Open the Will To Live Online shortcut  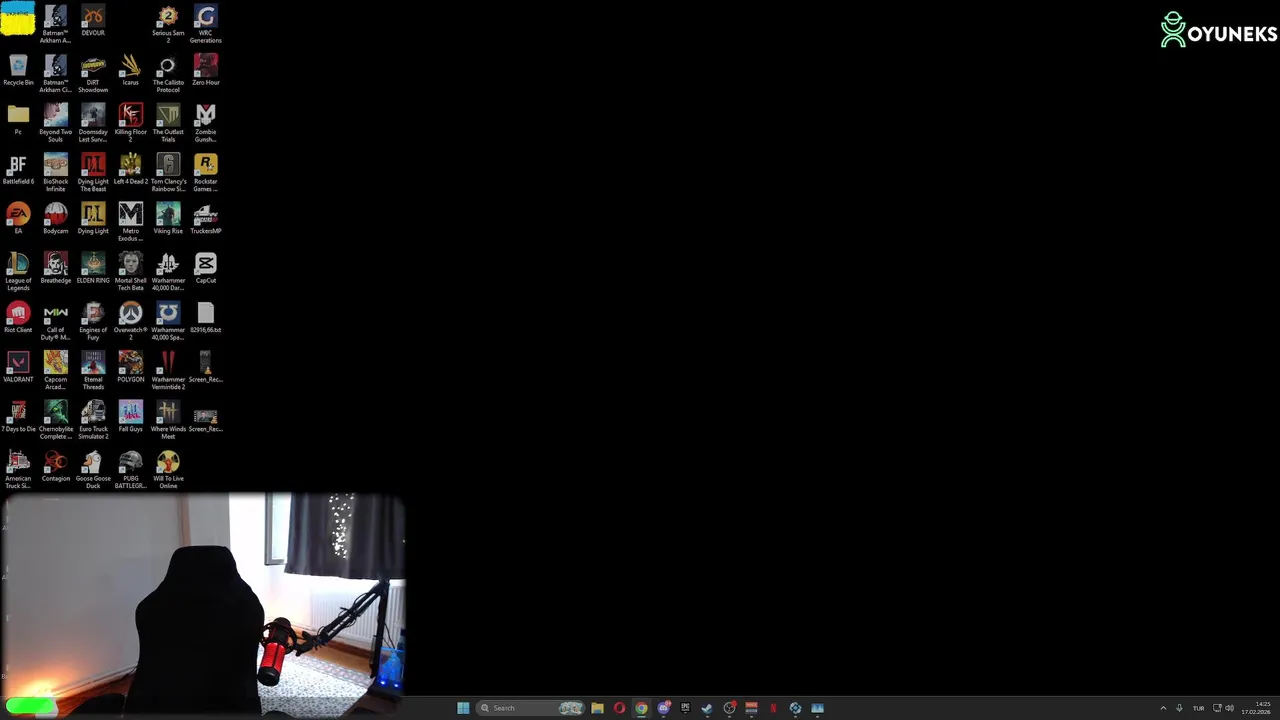pyautogui.click(x=168, y=469)
